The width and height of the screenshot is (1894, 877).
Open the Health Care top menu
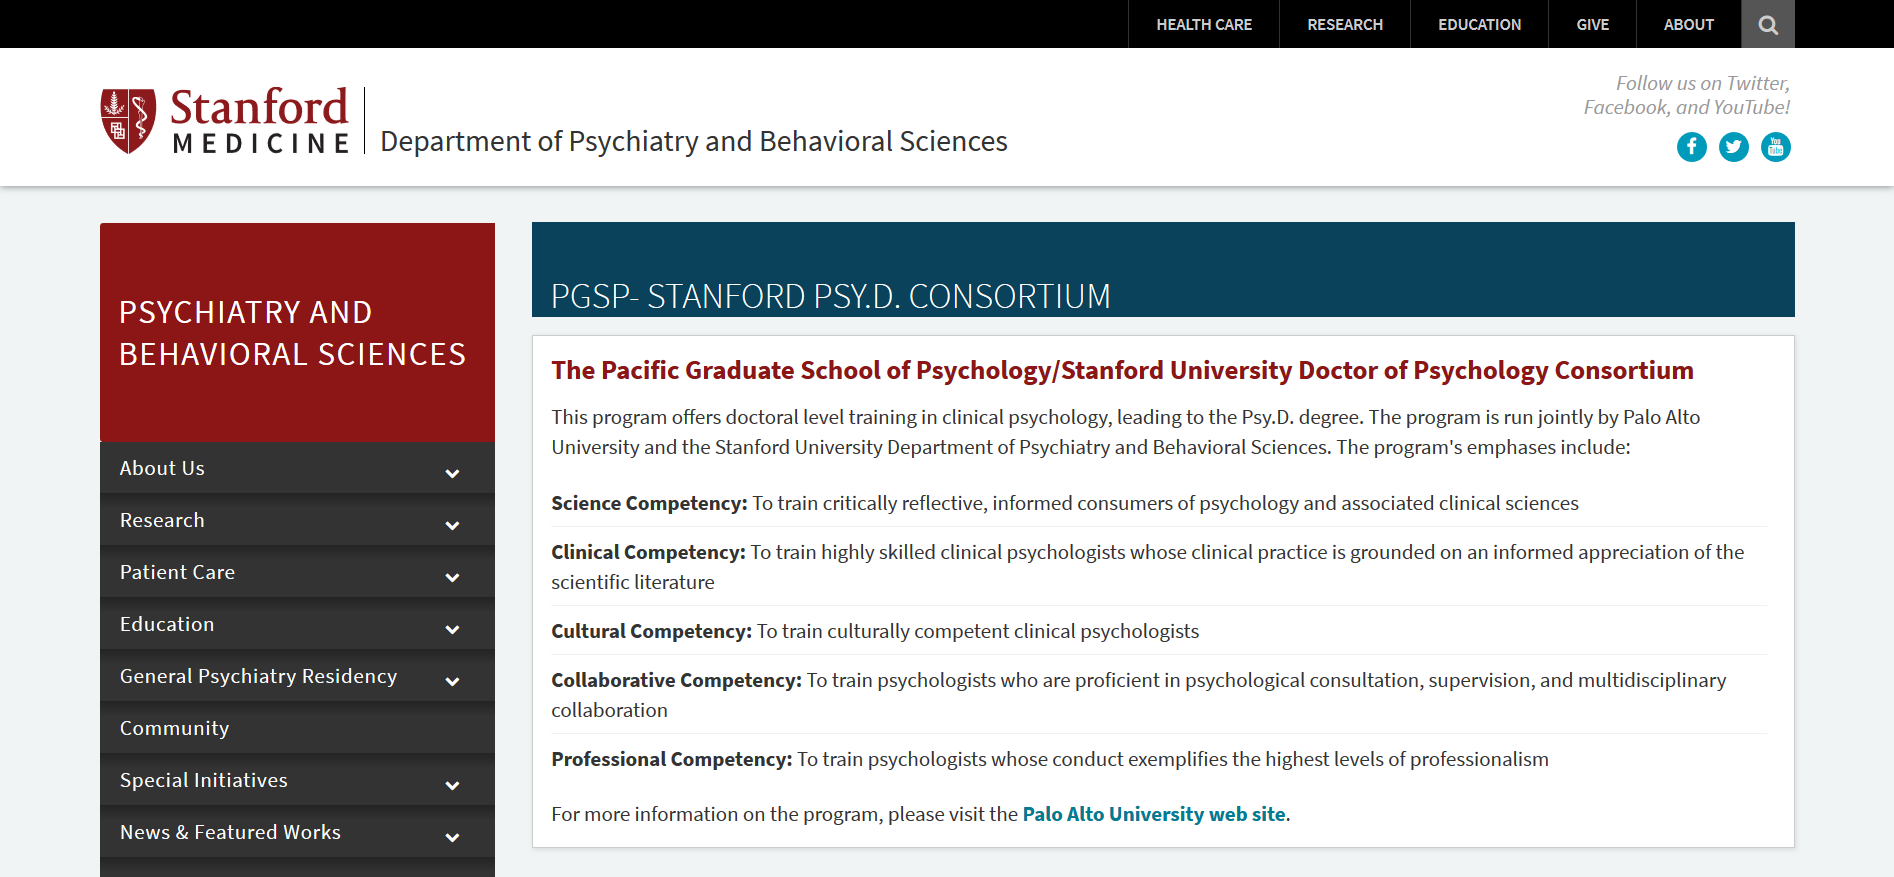click(1204, 24)
